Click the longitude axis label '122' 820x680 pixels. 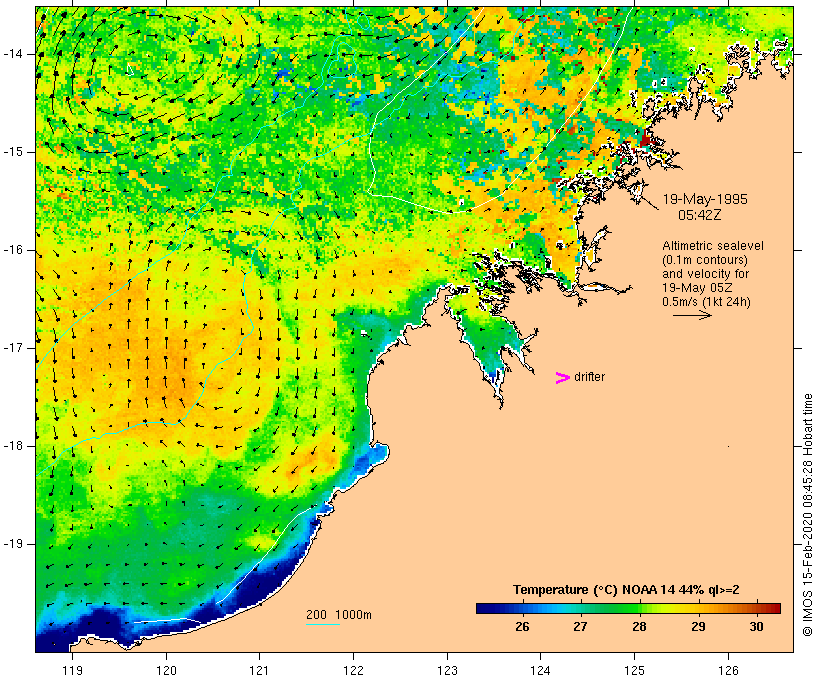(x=354, y=670)
